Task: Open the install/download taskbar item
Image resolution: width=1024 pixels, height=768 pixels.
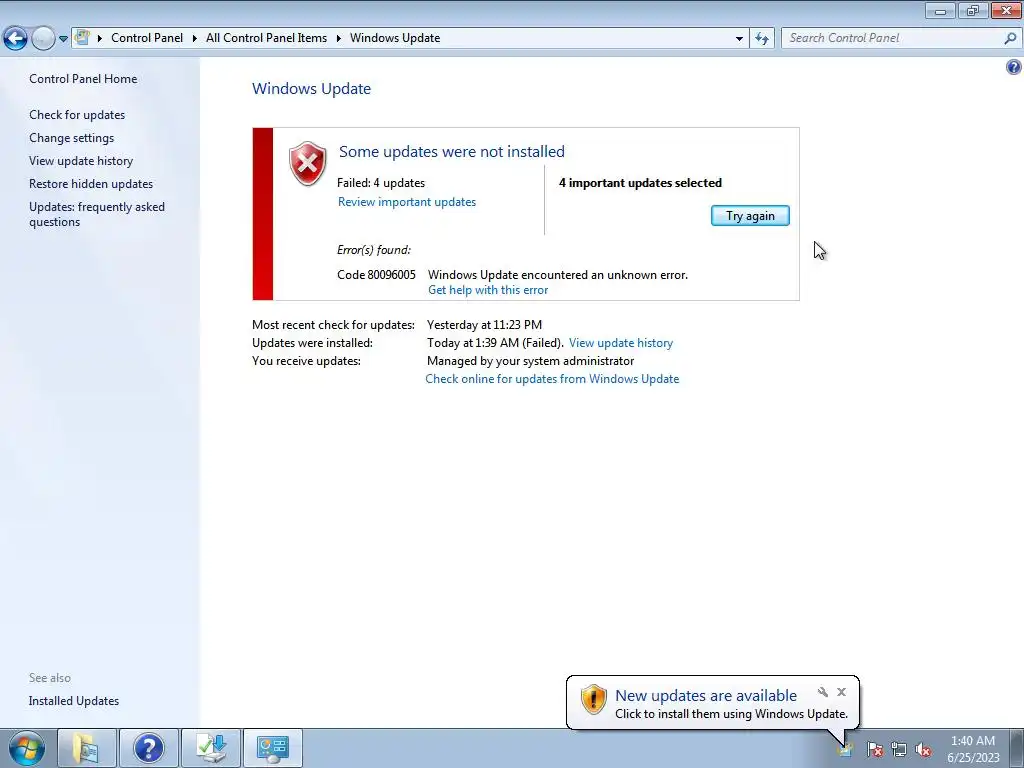Action: point(211,748)
